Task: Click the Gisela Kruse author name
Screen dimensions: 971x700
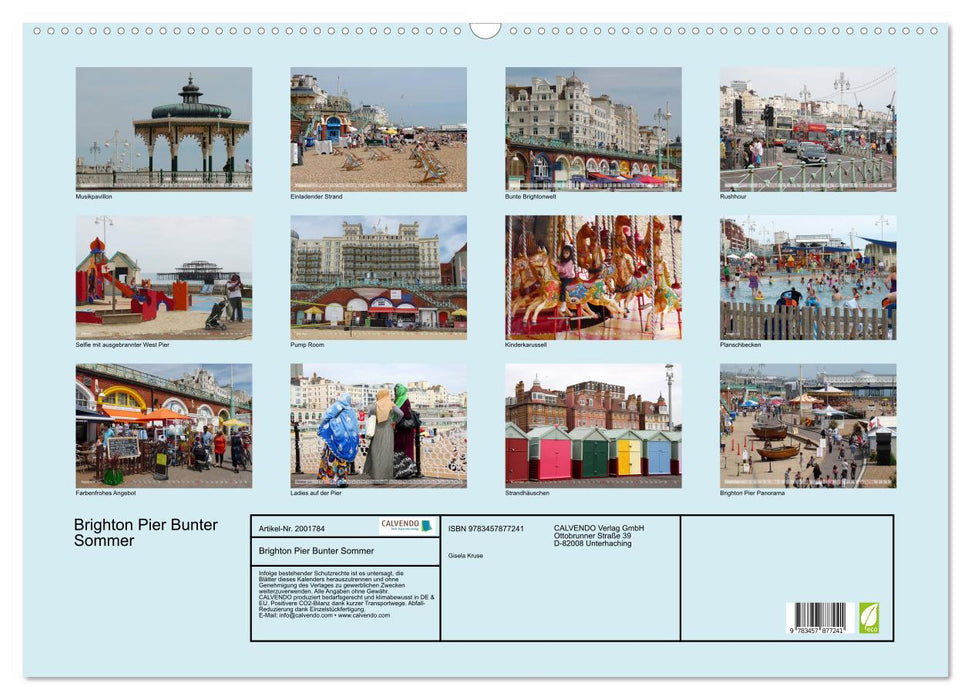Action: click(x=467, y=555)
